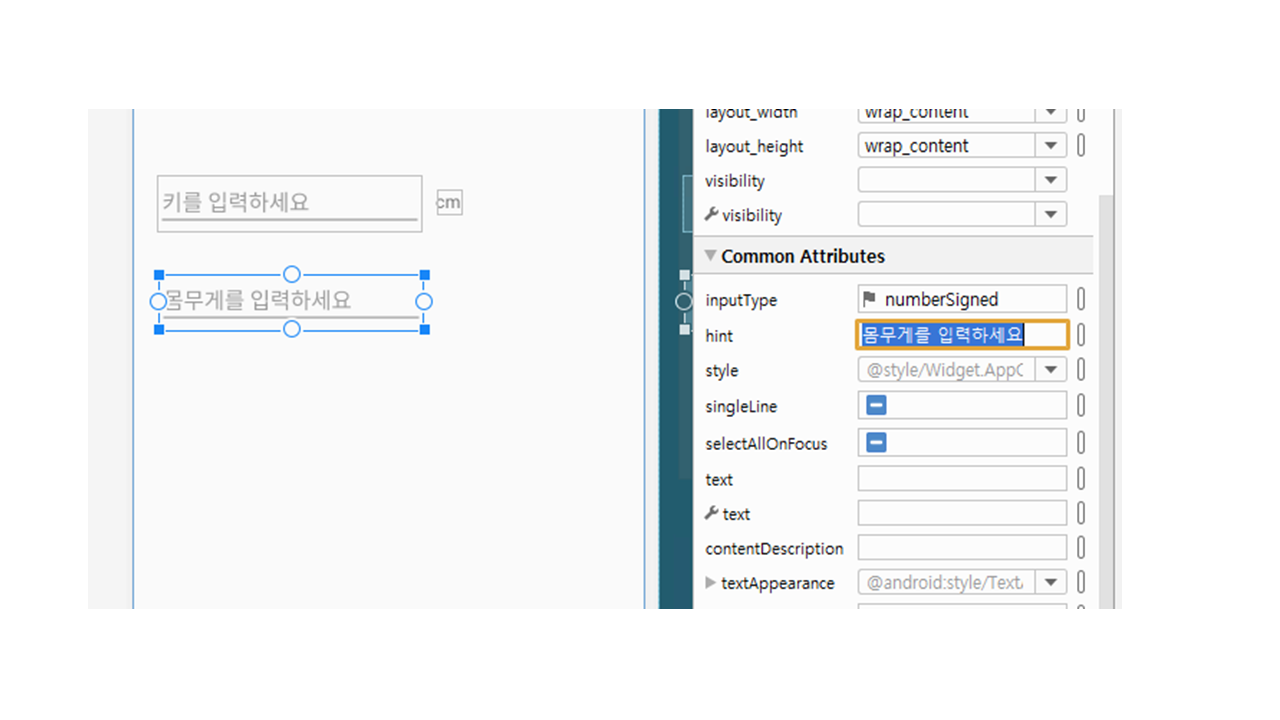Click the resource picker button beside layout_height
The height and width of the screenshot is (720, 1280).
click(1081, 146)
